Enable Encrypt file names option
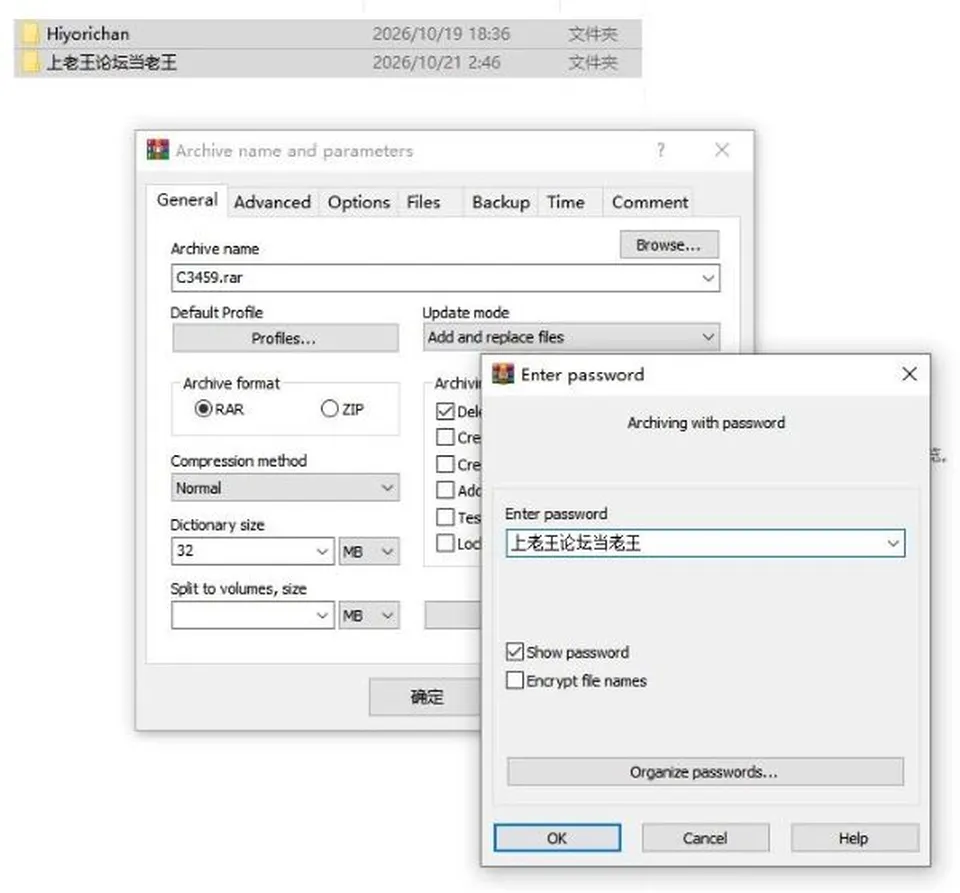This screenshot has width=960, height=893. pos(515,680)
